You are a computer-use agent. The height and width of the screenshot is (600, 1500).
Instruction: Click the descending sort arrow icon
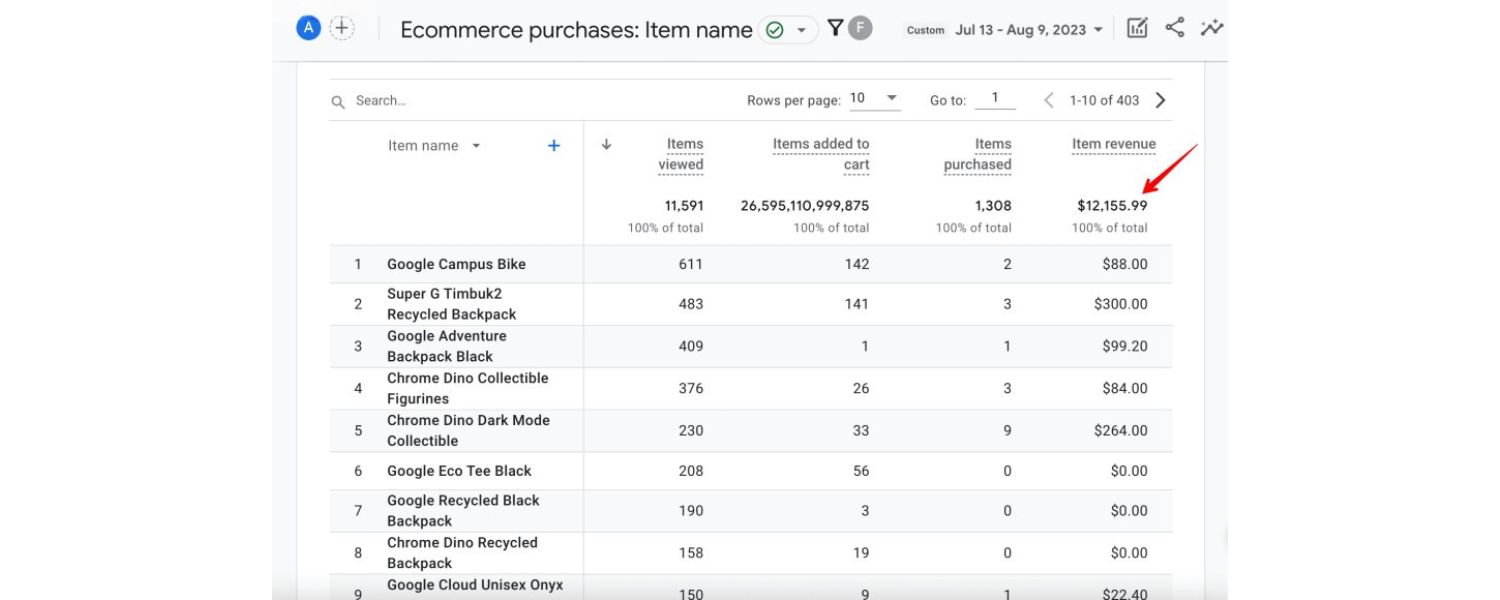(x=606, y=144)
